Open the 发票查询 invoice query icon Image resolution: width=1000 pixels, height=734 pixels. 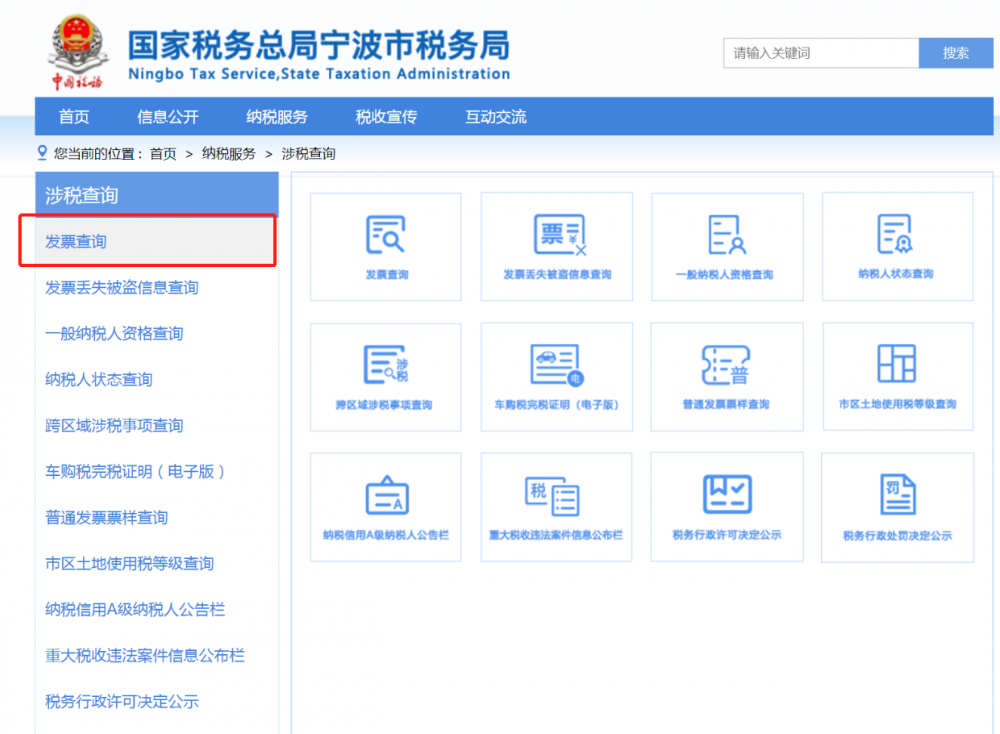point(385,246)
